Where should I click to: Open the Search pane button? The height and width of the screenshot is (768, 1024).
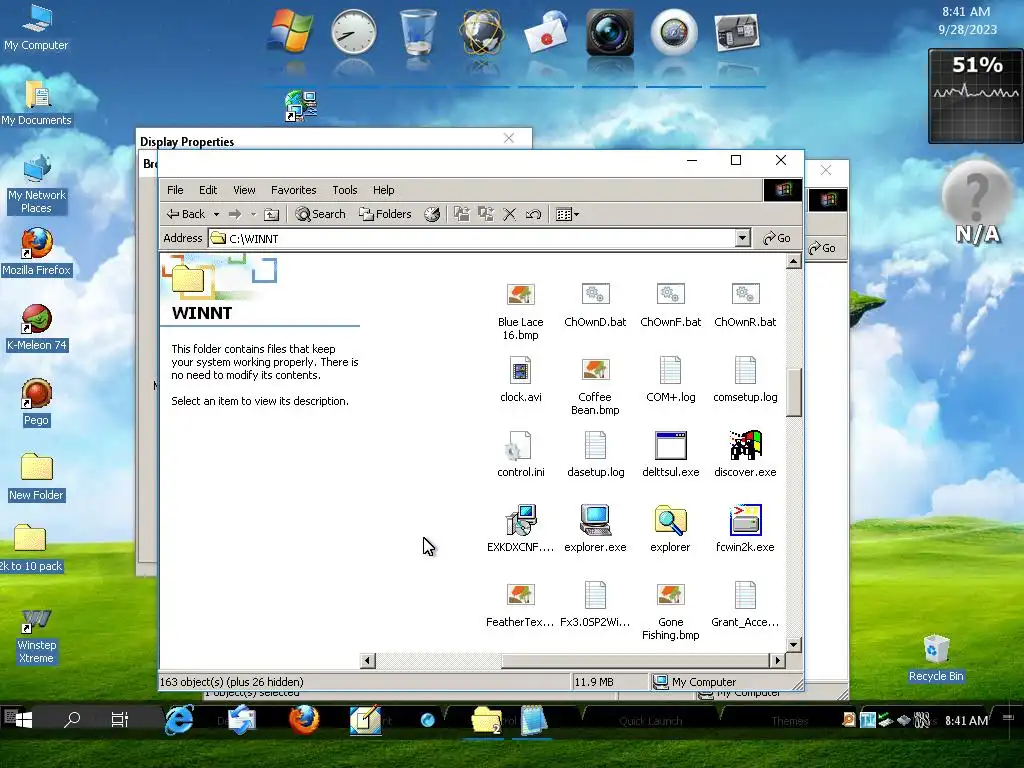[320, 214]
